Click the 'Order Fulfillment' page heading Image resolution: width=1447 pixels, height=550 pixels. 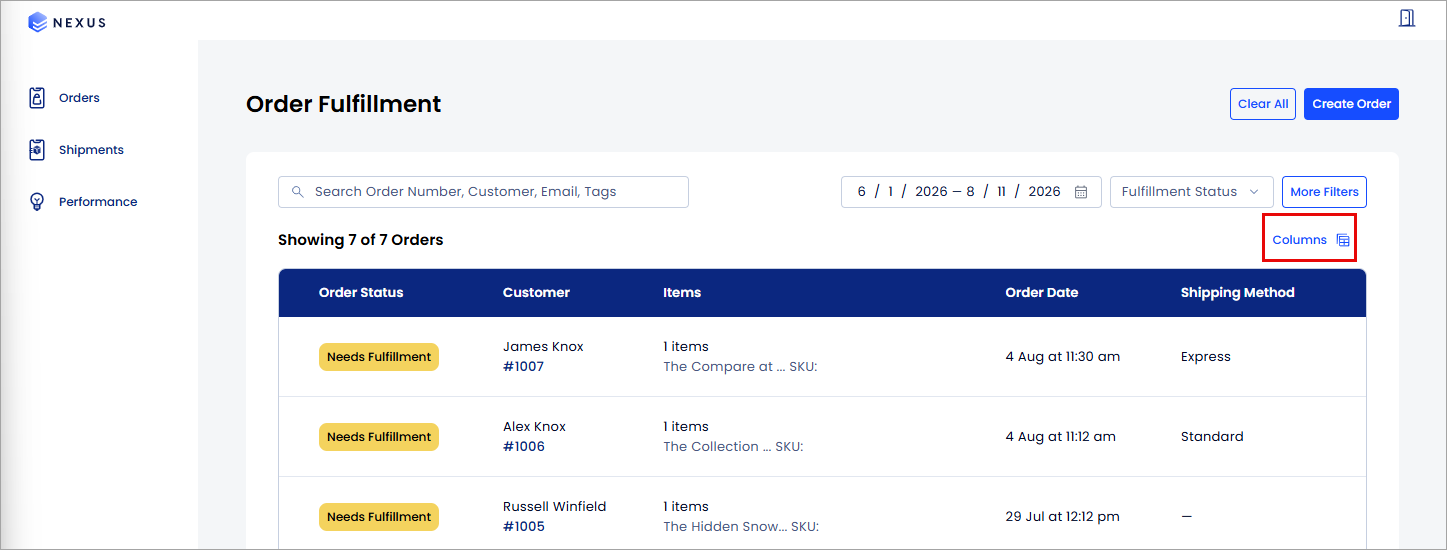pos(343,104)
